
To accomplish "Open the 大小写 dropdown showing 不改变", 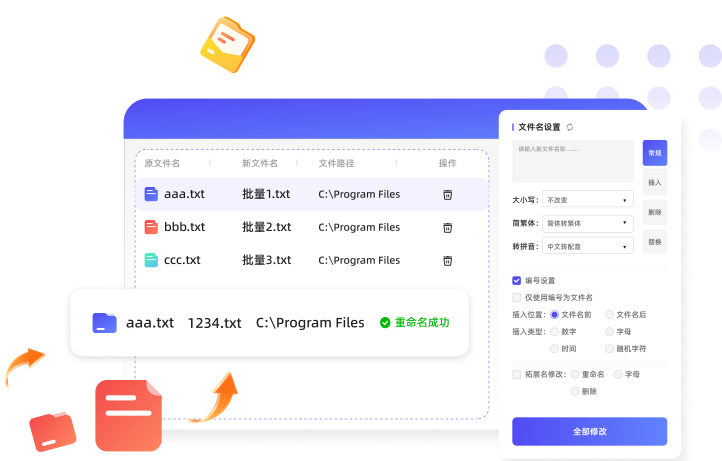I will tap(588, 199).
